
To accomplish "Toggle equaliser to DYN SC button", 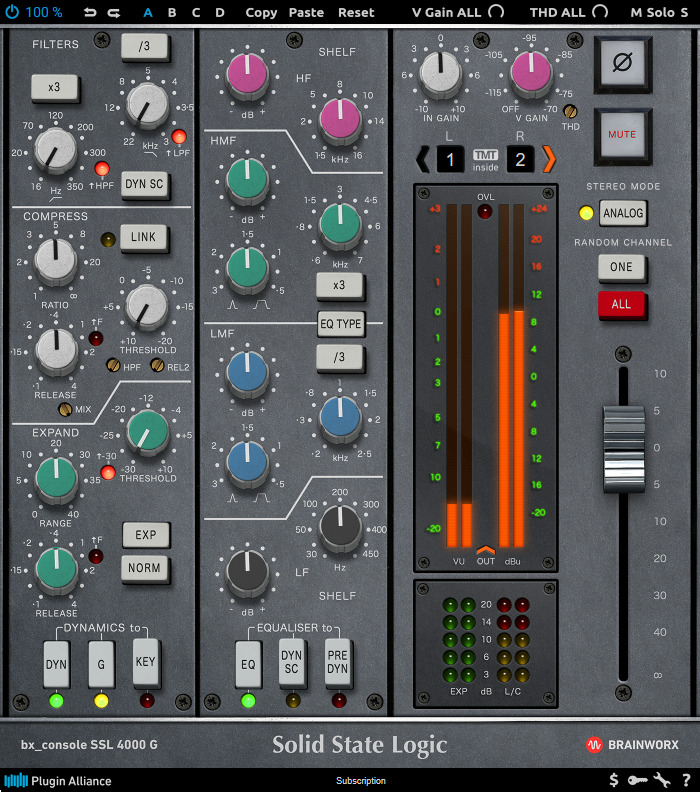I will tap(292, 663).
